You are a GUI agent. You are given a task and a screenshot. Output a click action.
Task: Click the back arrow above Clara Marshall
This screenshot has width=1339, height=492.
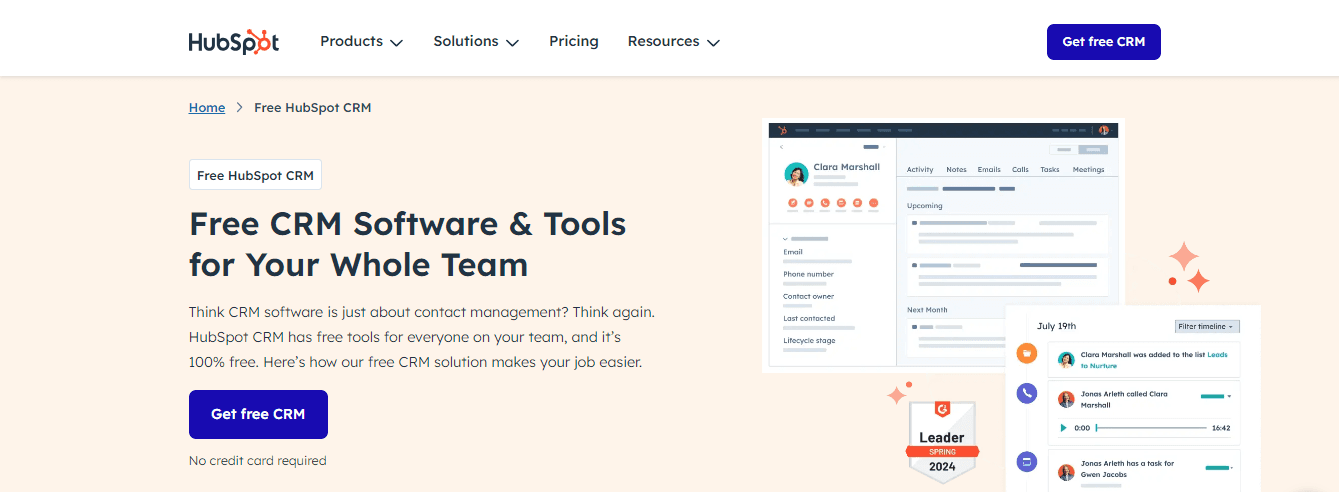click(782, 147)
